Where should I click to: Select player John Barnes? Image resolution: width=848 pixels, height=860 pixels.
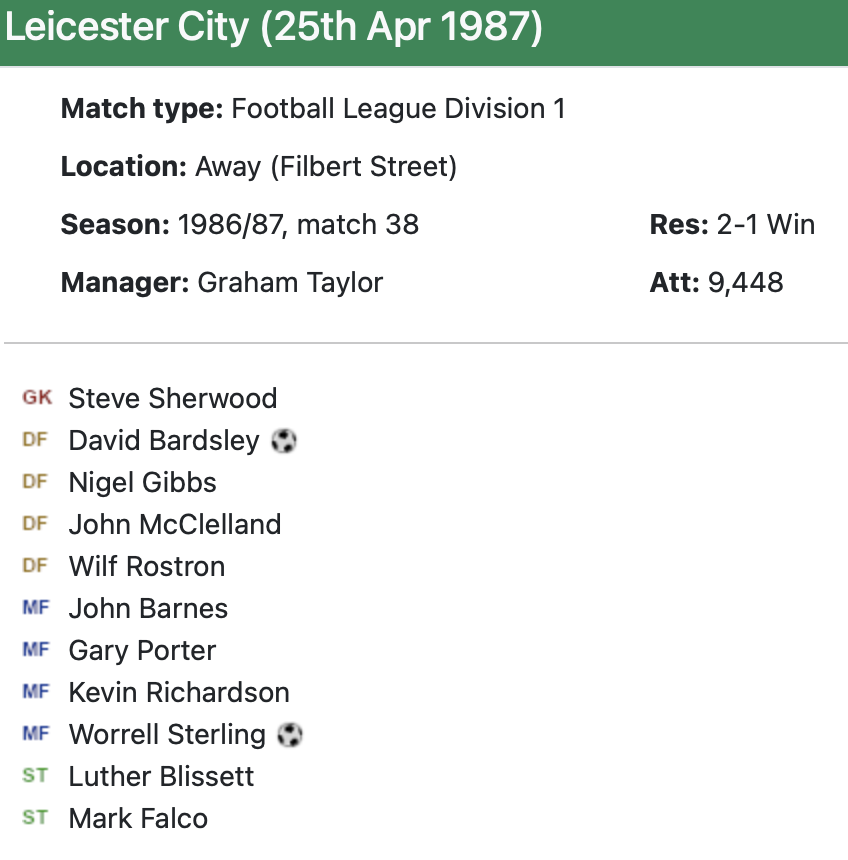point(148,608)
